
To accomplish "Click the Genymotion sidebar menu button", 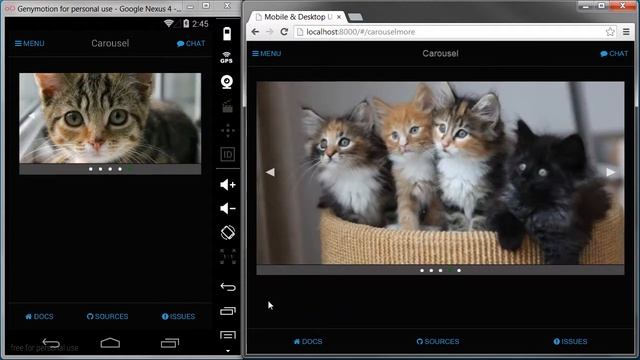I will pos(228,335).
